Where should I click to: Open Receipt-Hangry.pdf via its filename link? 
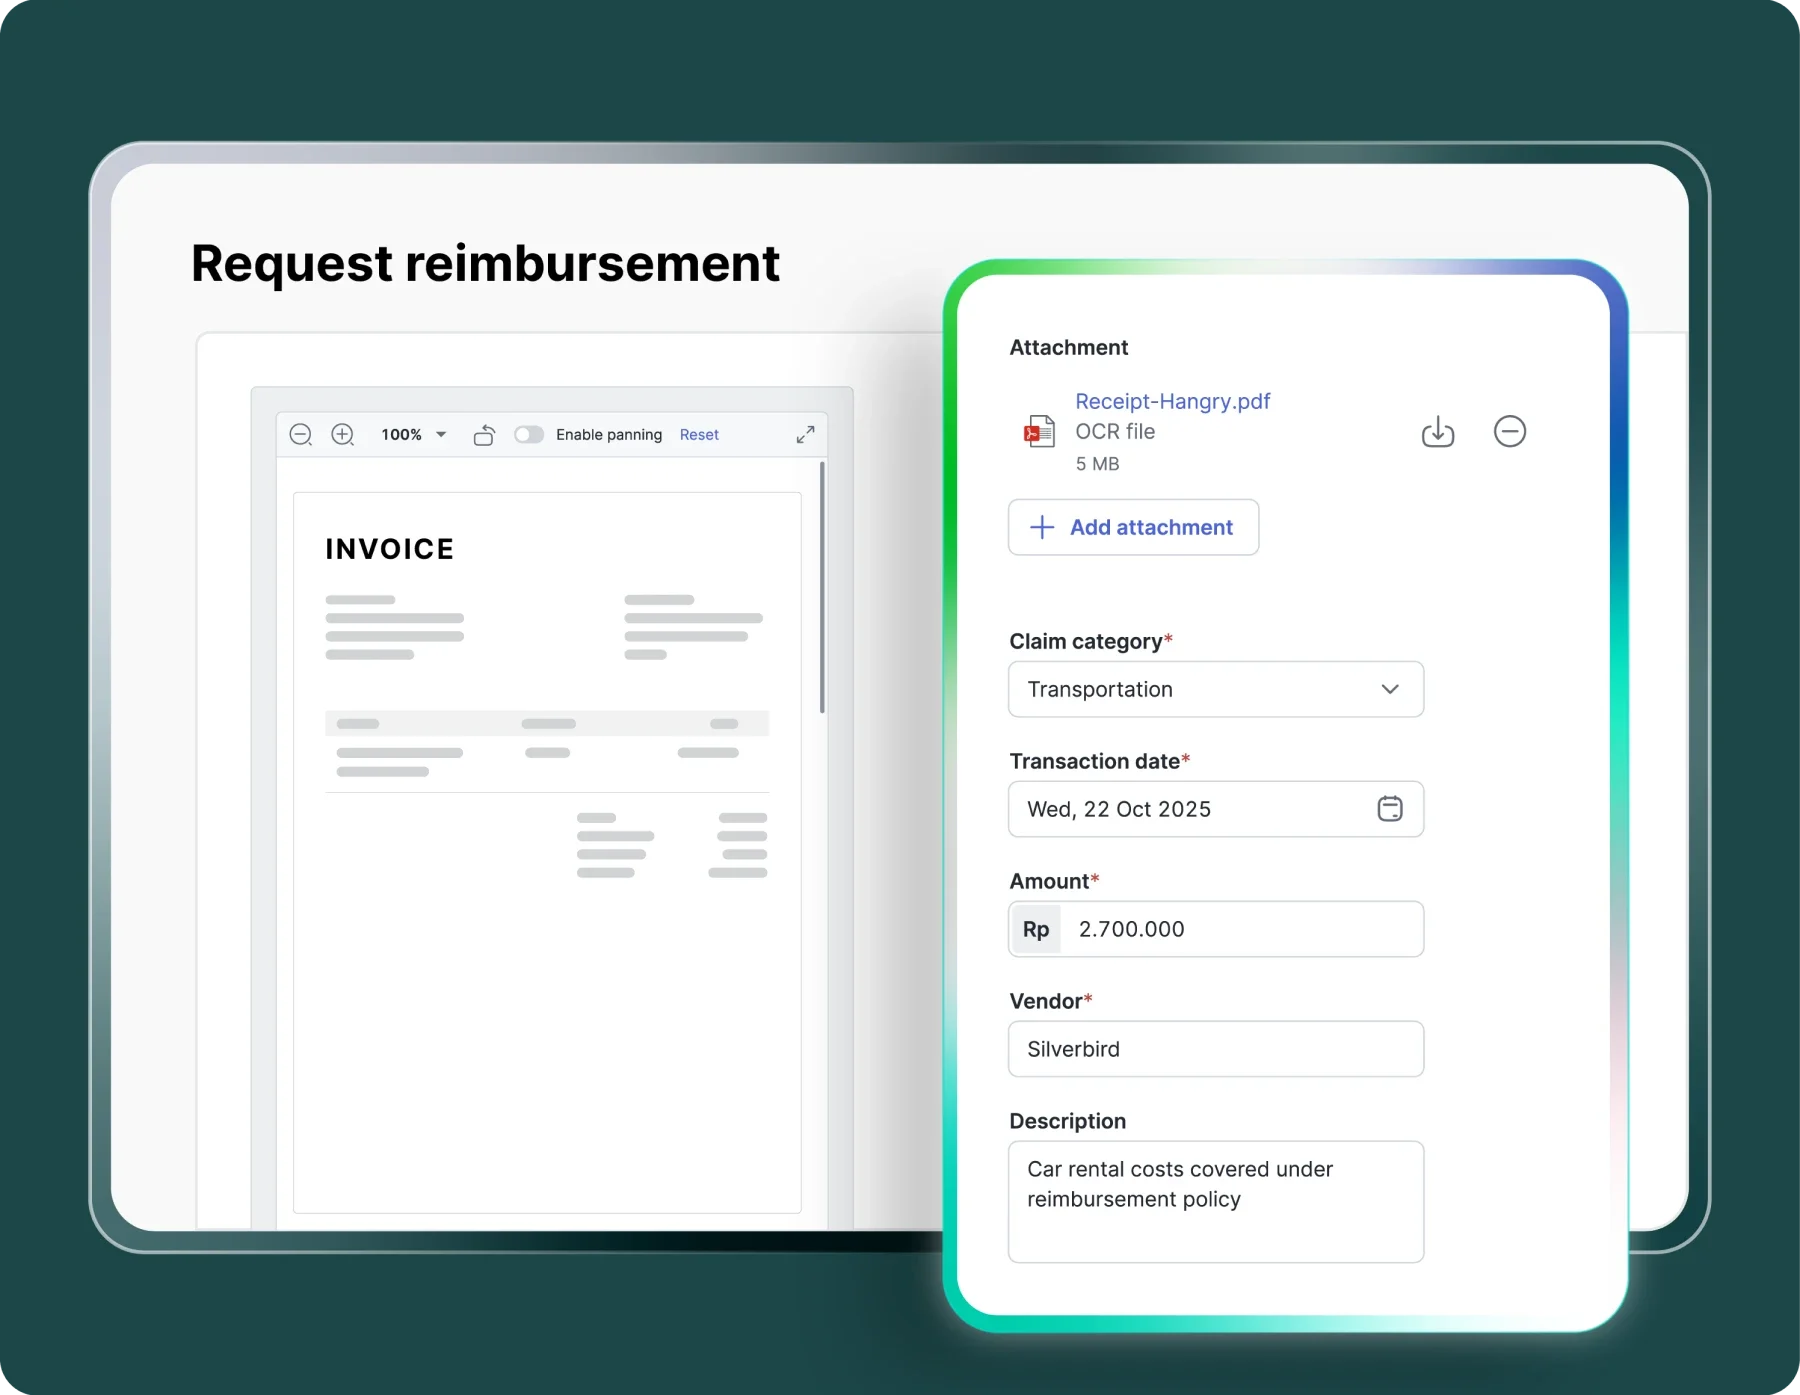pyautogui.click(x=1171, y=400)
